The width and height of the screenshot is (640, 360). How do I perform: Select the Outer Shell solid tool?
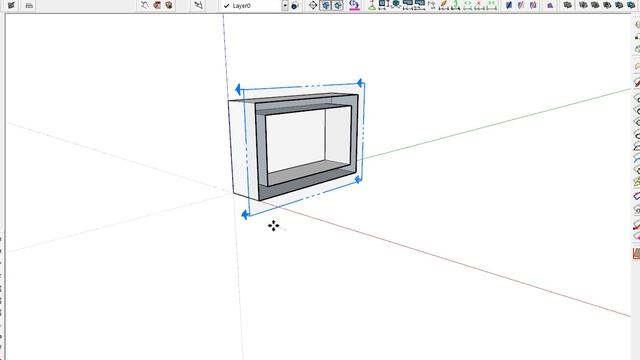567,5
